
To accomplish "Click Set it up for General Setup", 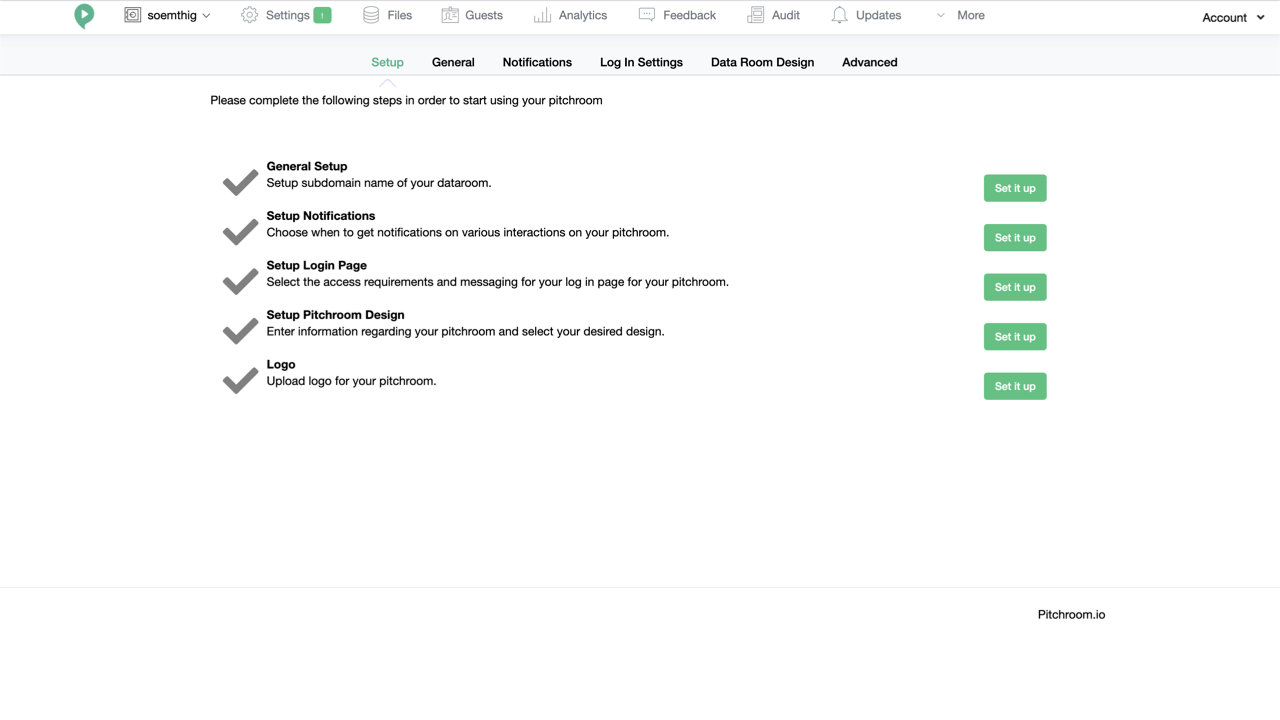I will point(1015,188).
